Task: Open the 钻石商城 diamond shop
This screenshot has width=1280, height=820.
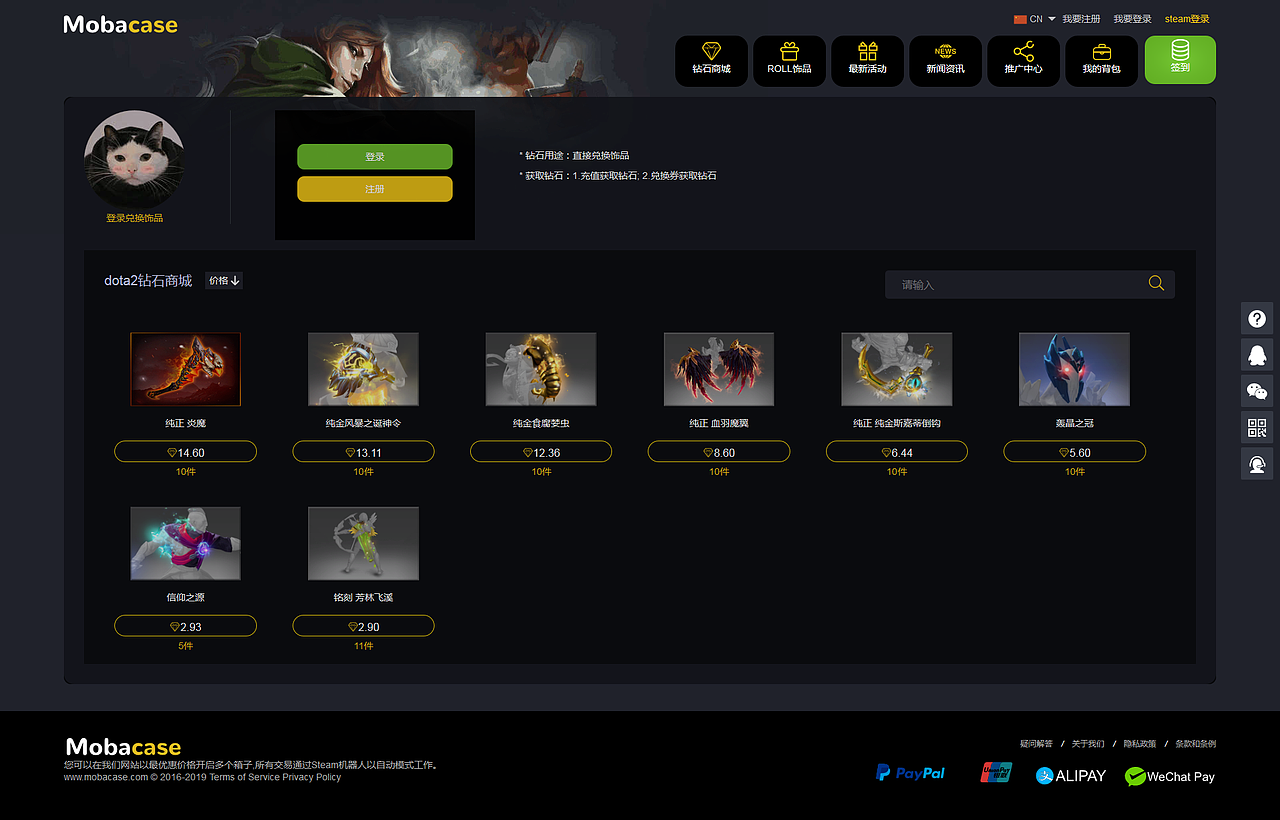Action: coord(711,61)
